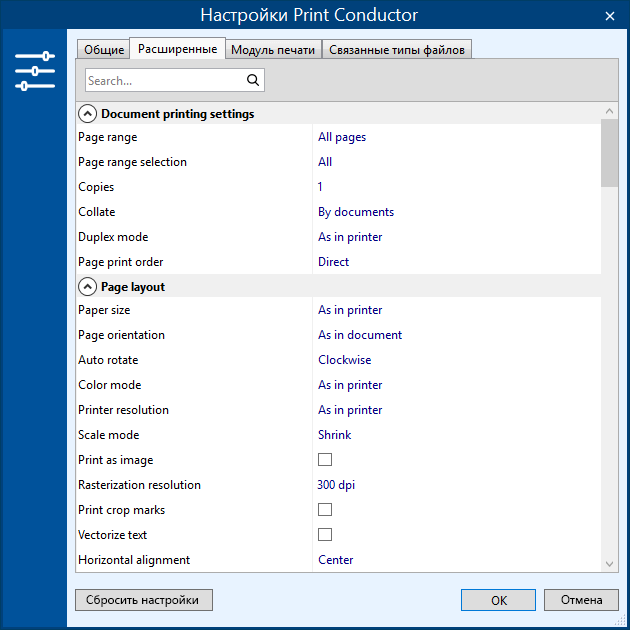Select the Расширенные tab
Viewport: 630px width, 630px height.
(178, 49)
